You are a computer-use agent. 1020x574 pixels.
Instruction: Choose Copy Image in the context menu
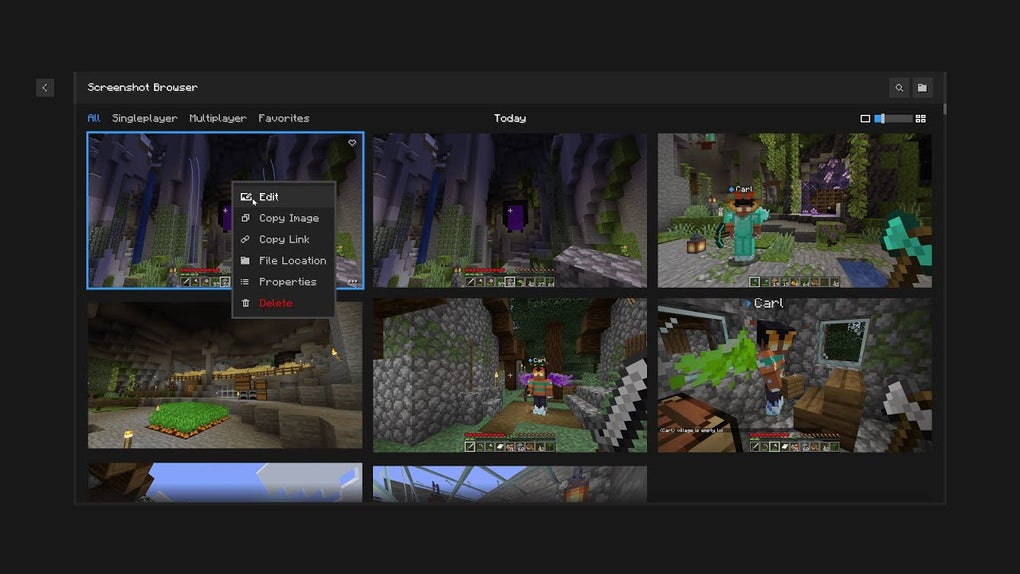(284, 218)
